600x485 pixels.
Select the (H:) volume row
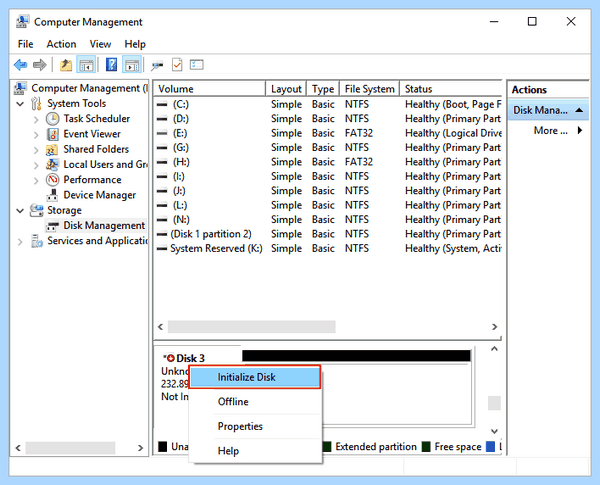pyautogui.click(x=328, y=162)
